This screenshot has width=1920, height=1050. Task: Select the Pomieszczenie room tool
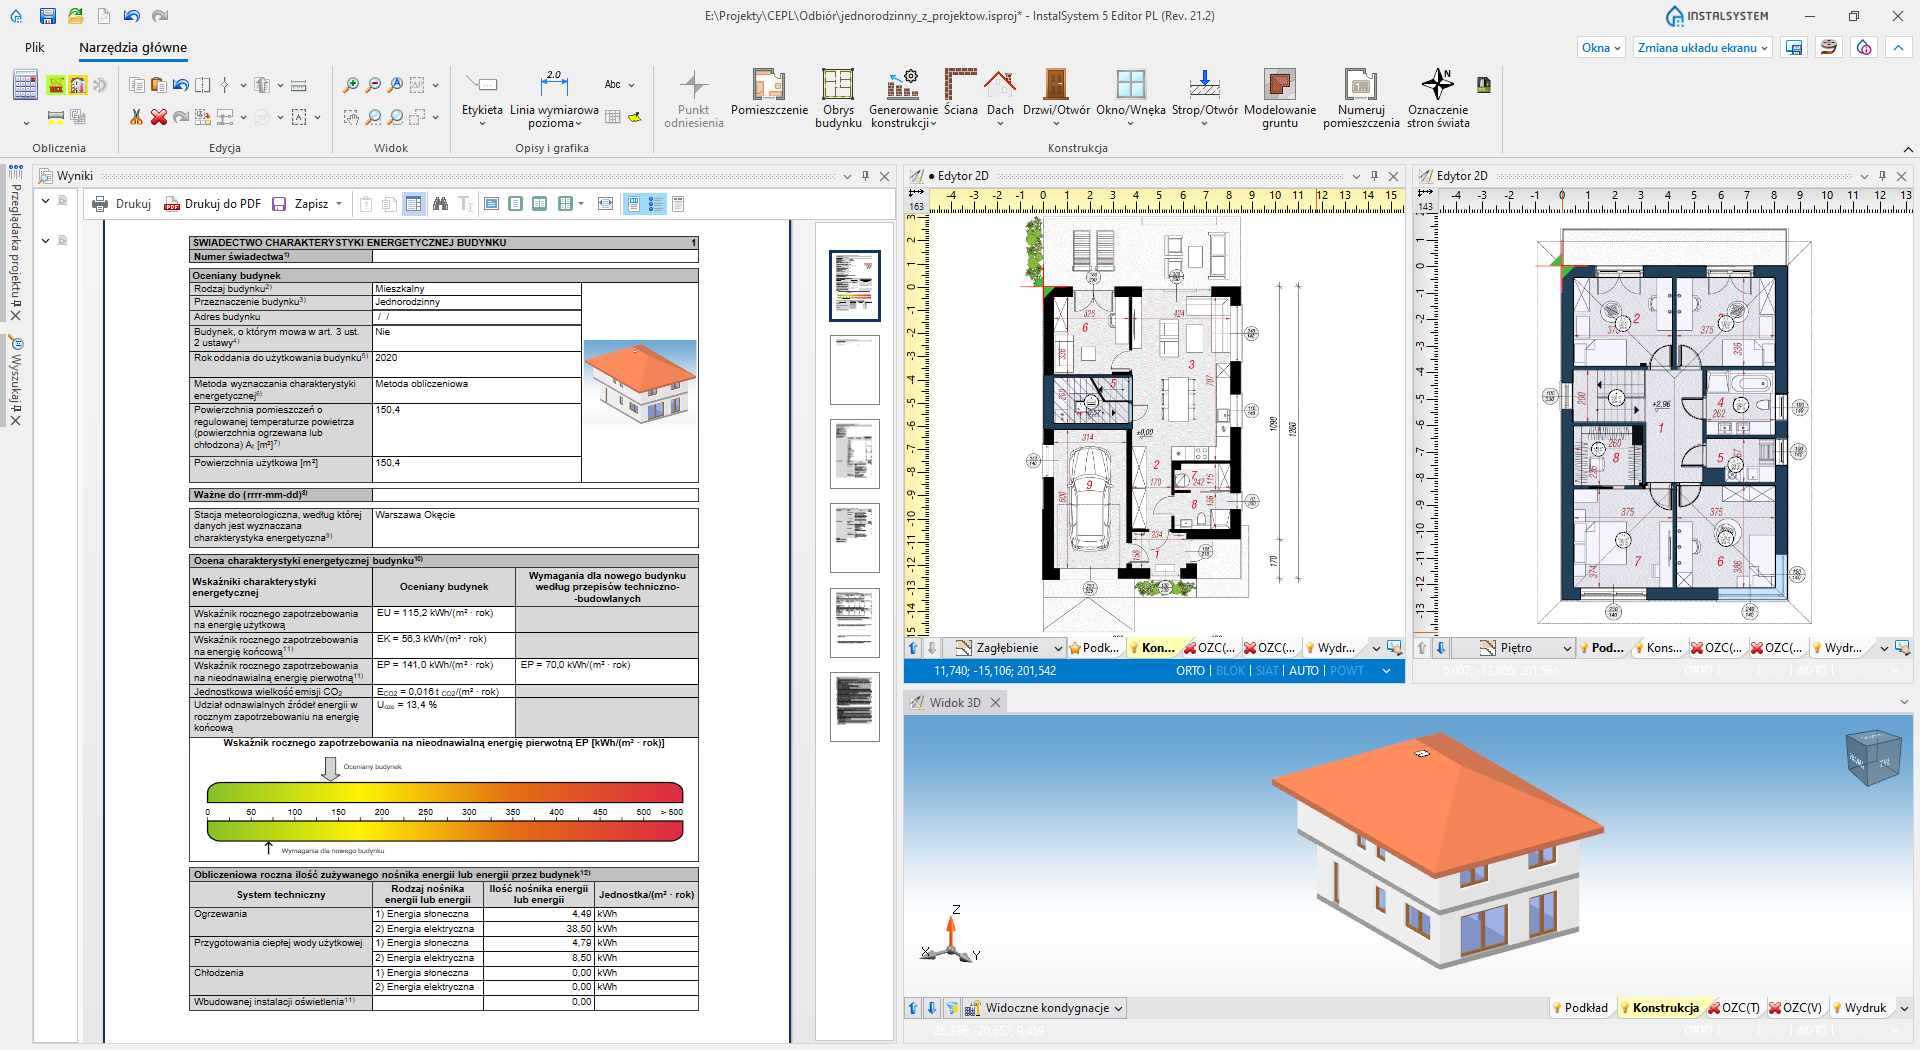pyautogui.click(x=769, y=93)
